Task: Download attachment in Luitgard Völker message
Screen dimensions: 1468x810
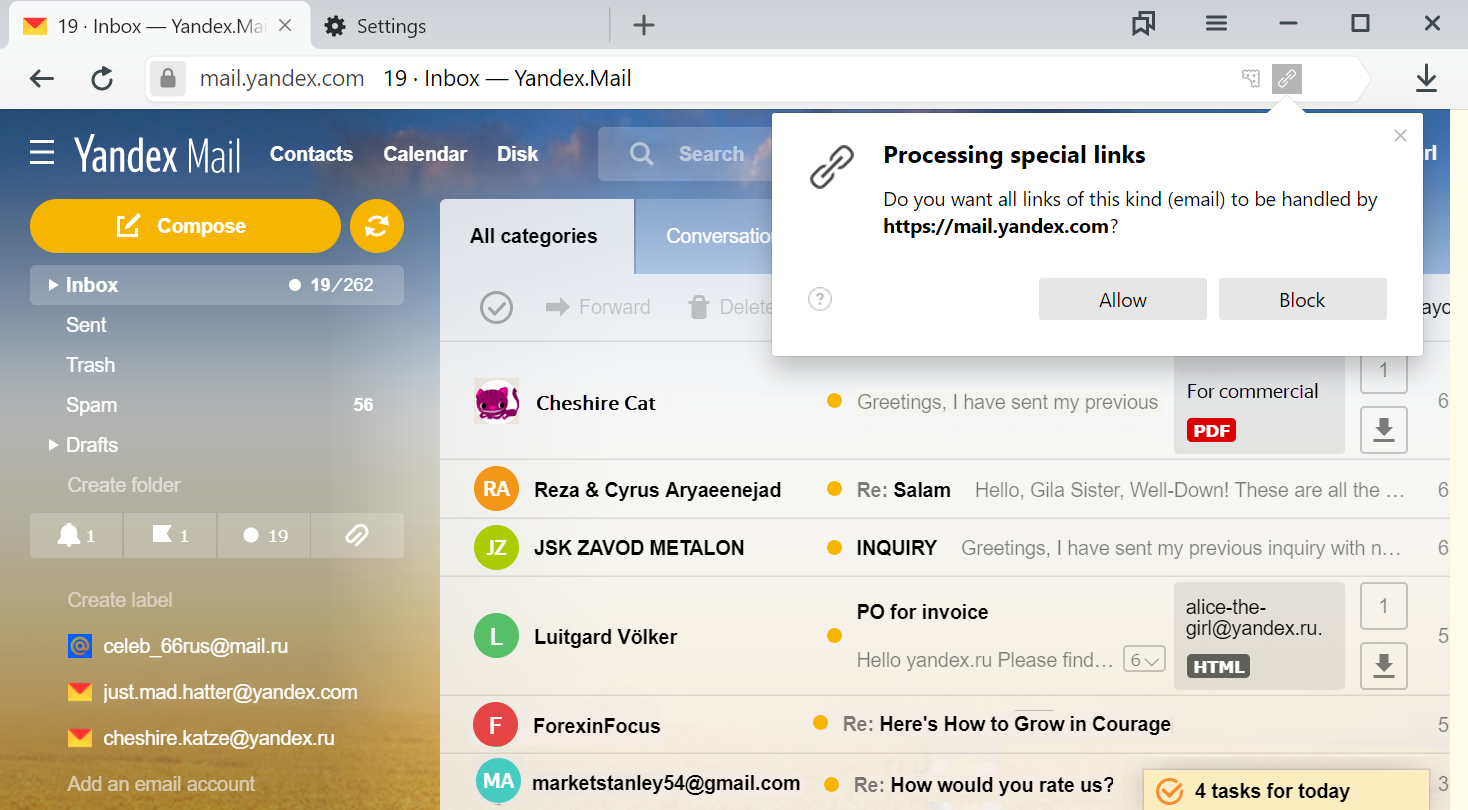Action: 1384,666
